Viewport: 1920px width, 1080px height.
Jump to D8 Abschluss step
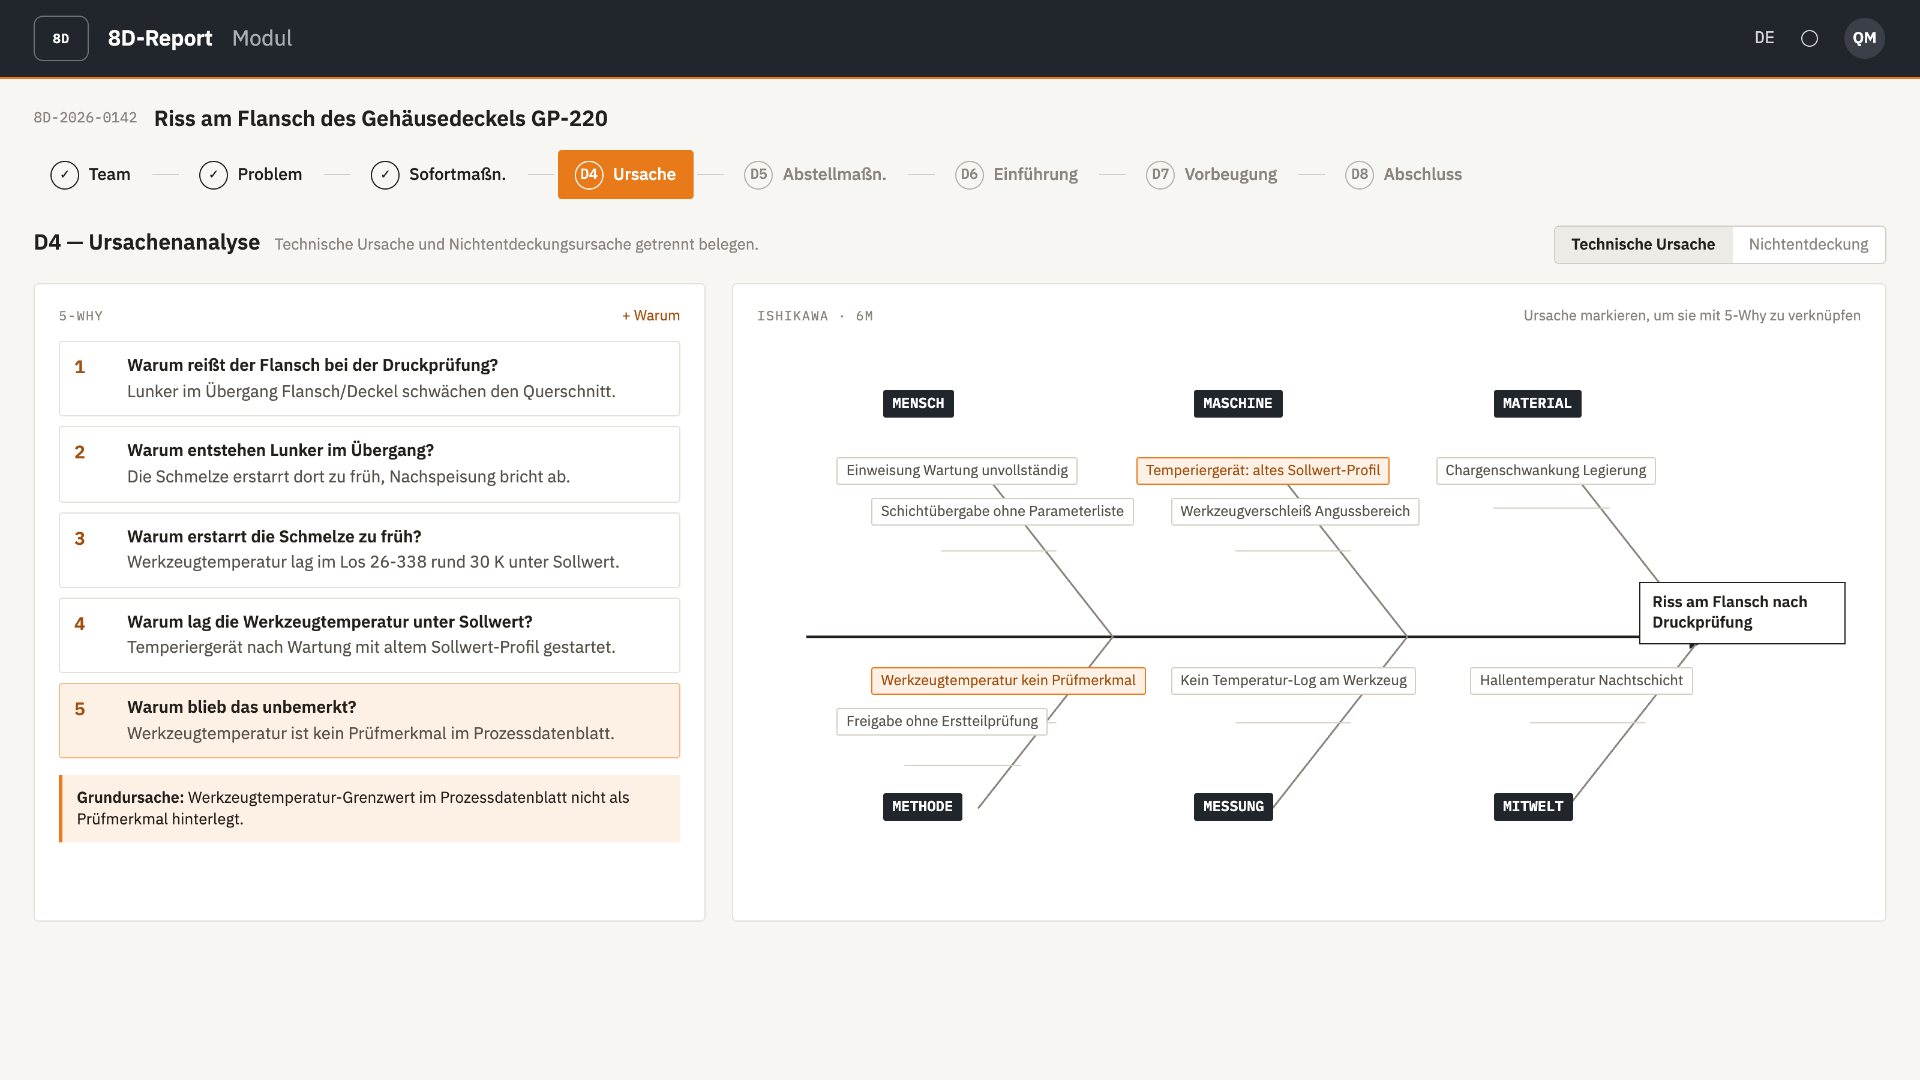[x=1404, y=174]
